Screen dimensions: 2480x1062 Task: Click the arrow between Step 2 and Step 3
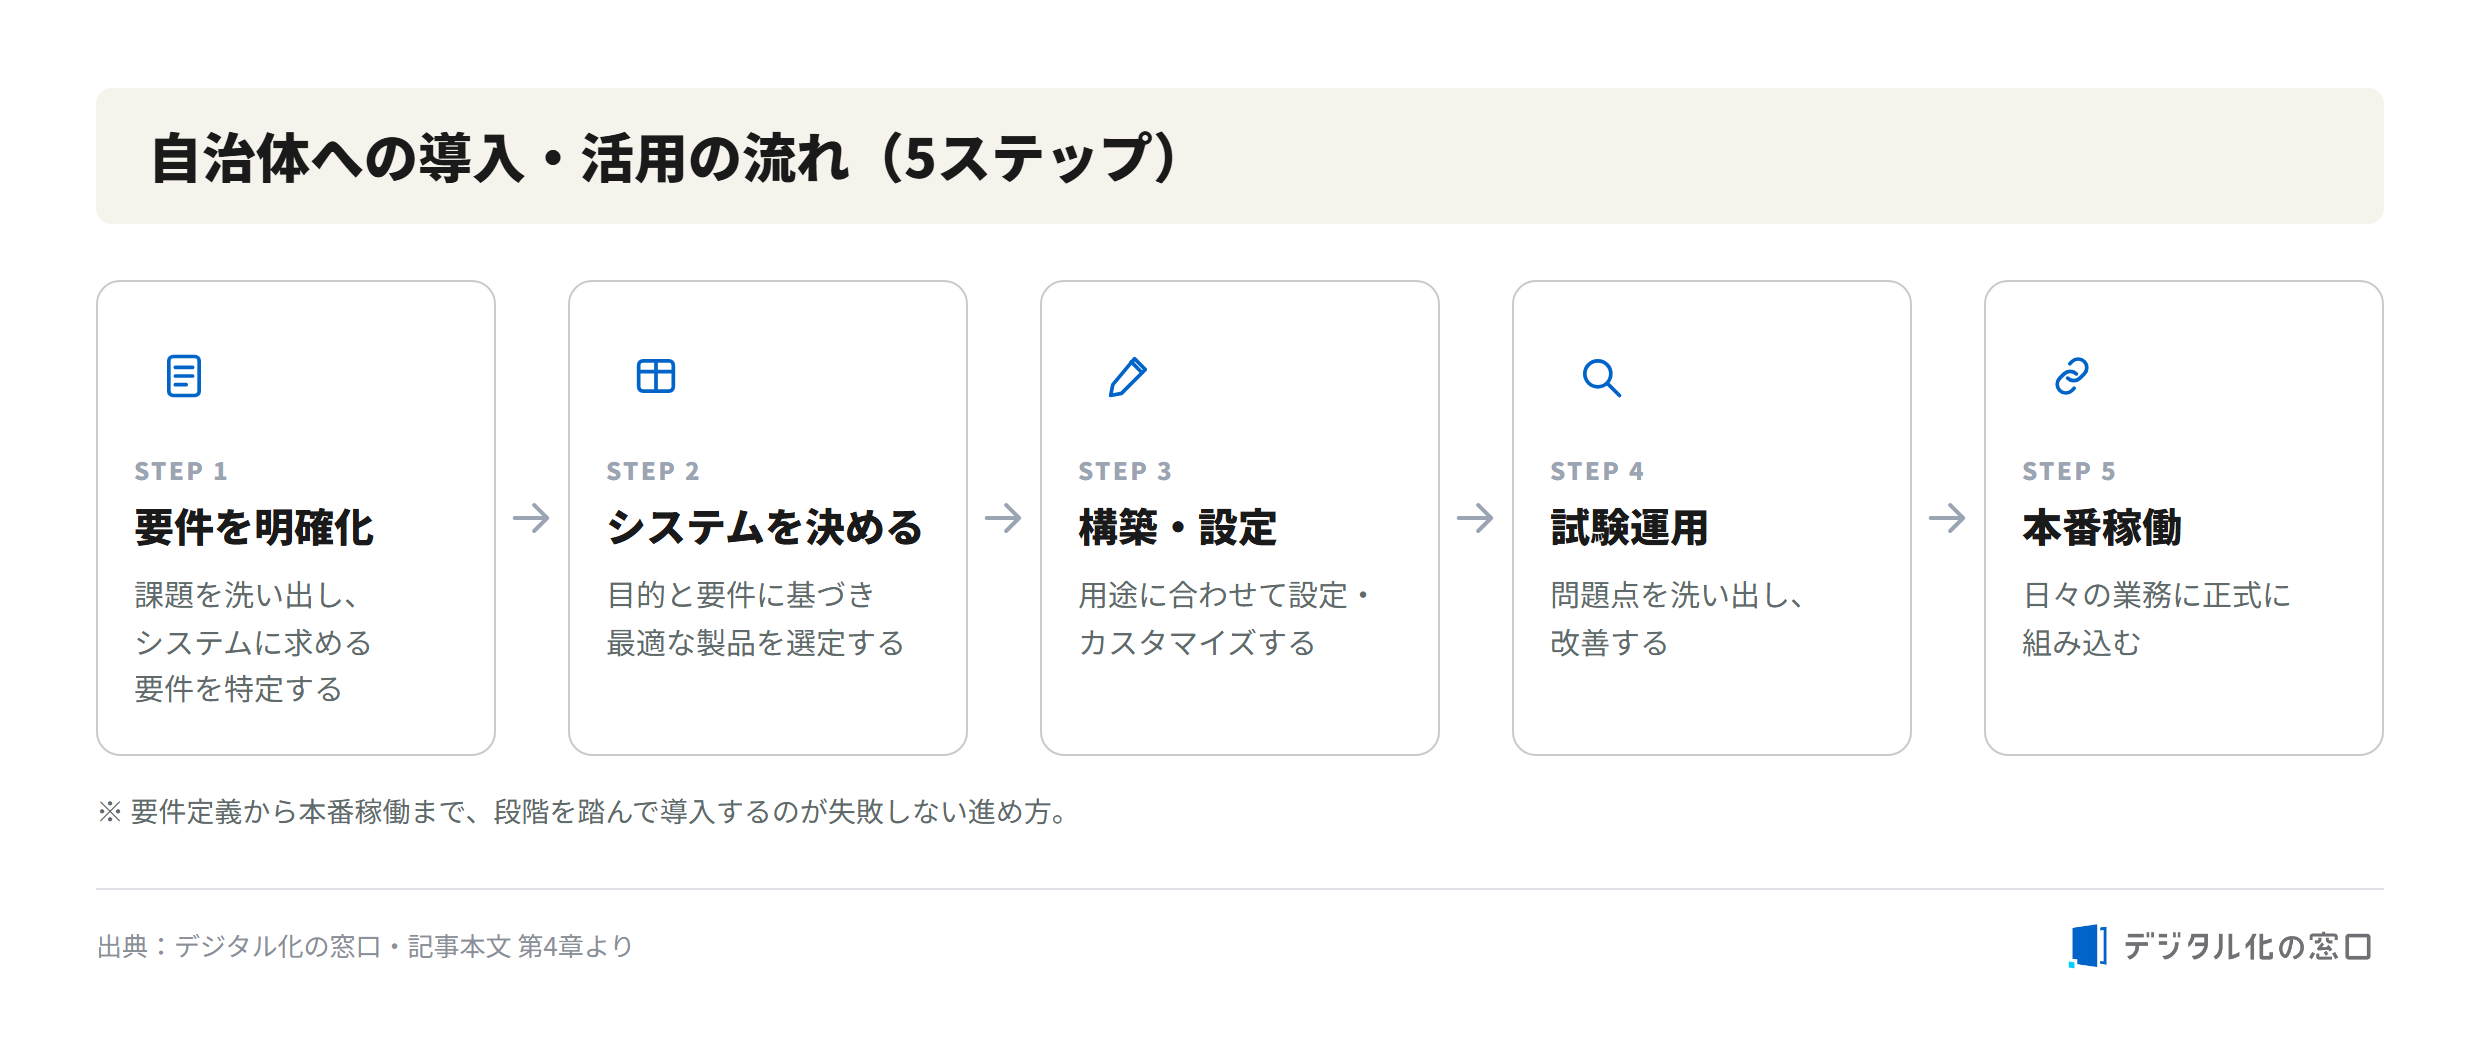(1003, 518)
